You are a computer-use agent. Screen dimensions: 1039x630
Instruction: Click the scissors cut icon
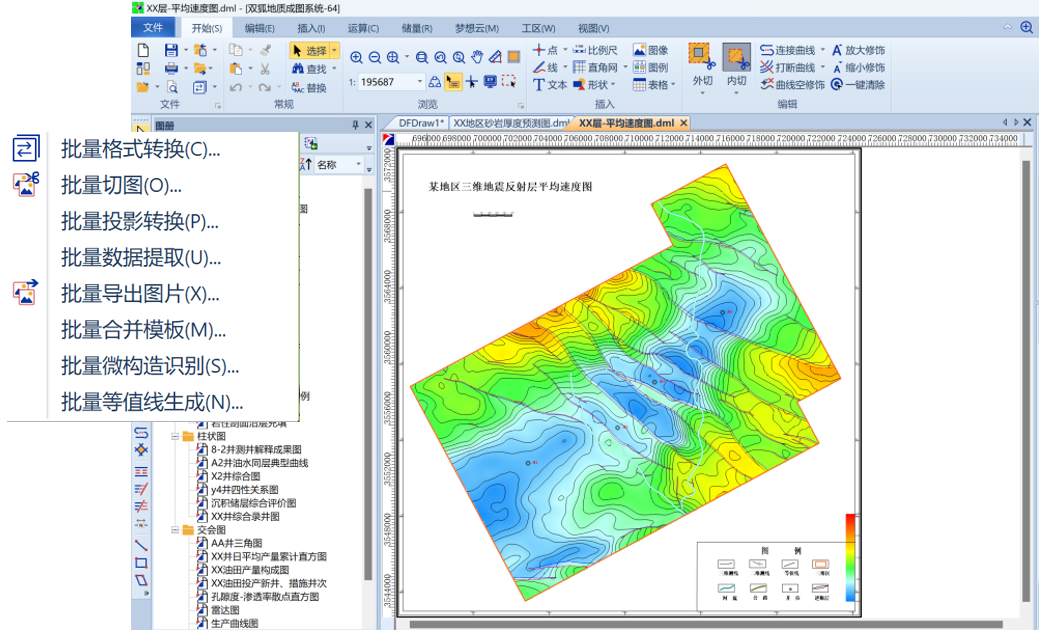tap(265, 69)
